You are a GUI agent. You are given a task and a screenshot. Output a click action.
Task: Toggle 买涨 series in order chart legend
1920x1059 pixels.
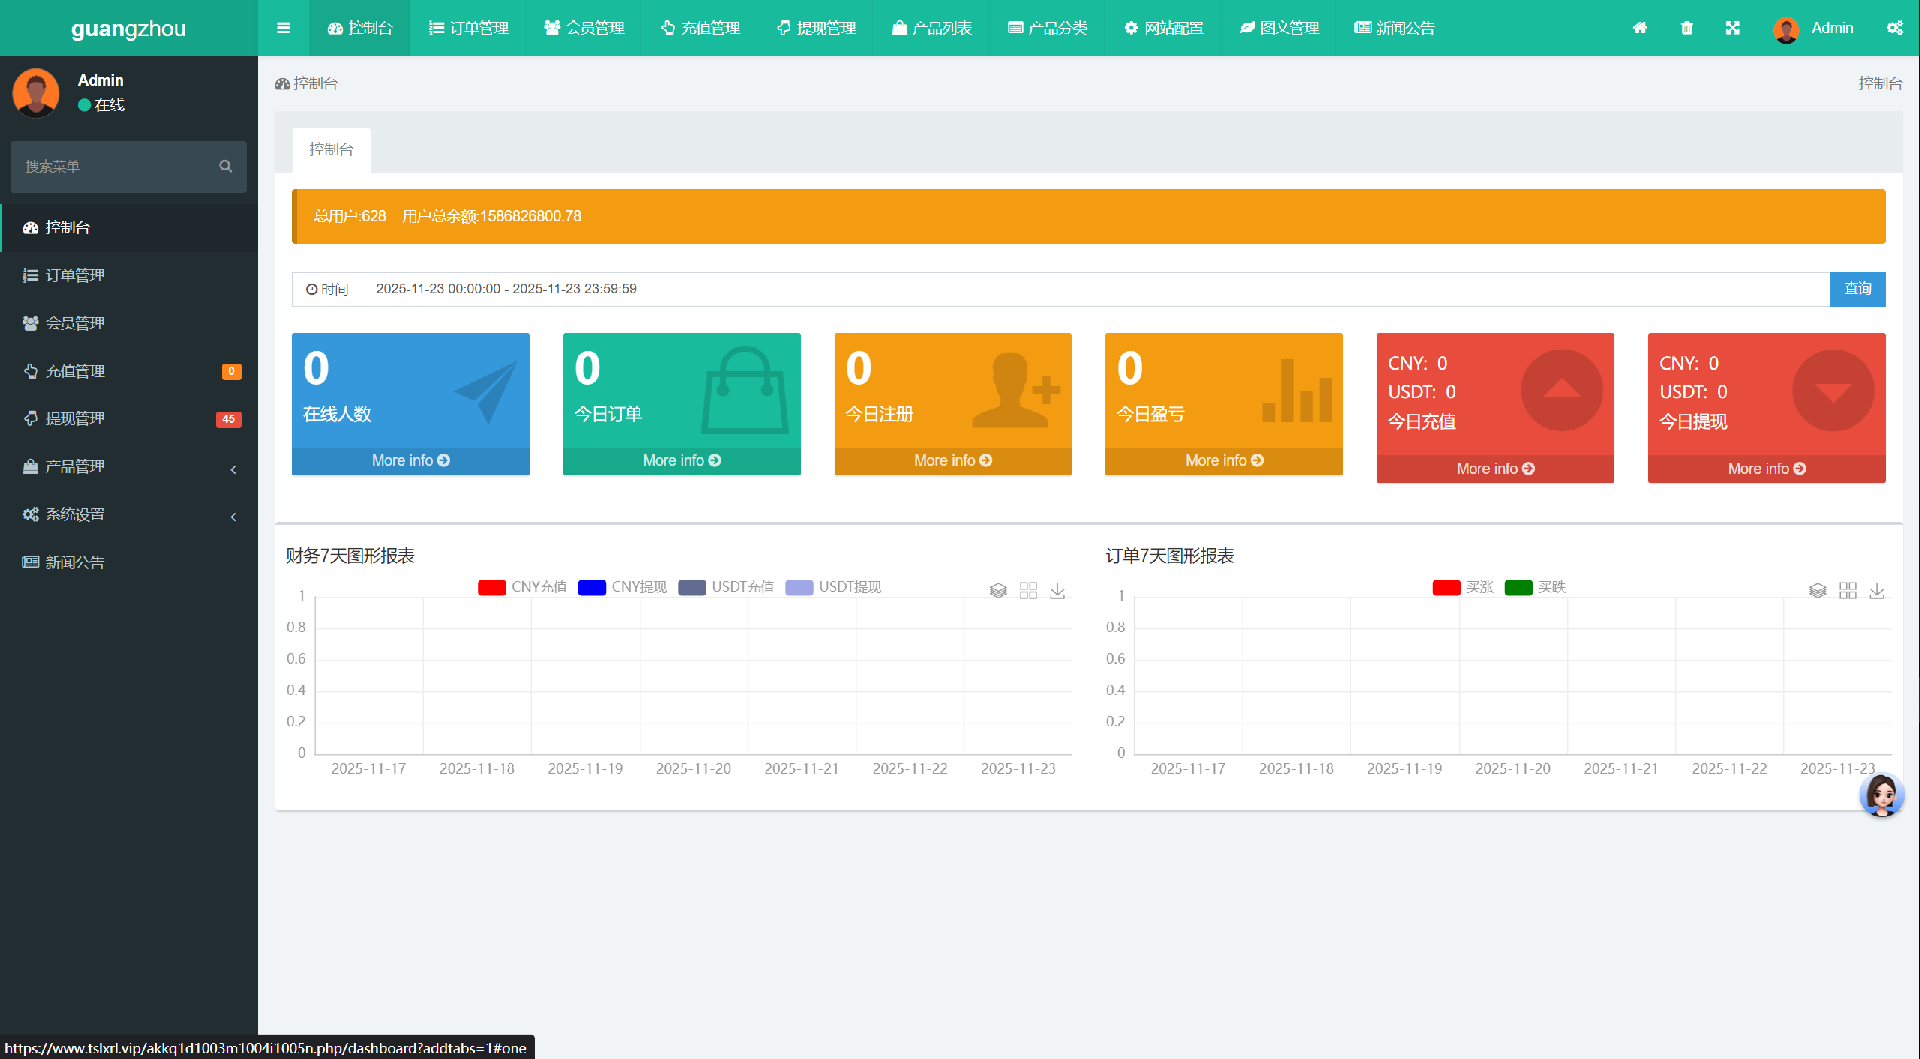click(1463, 587)
